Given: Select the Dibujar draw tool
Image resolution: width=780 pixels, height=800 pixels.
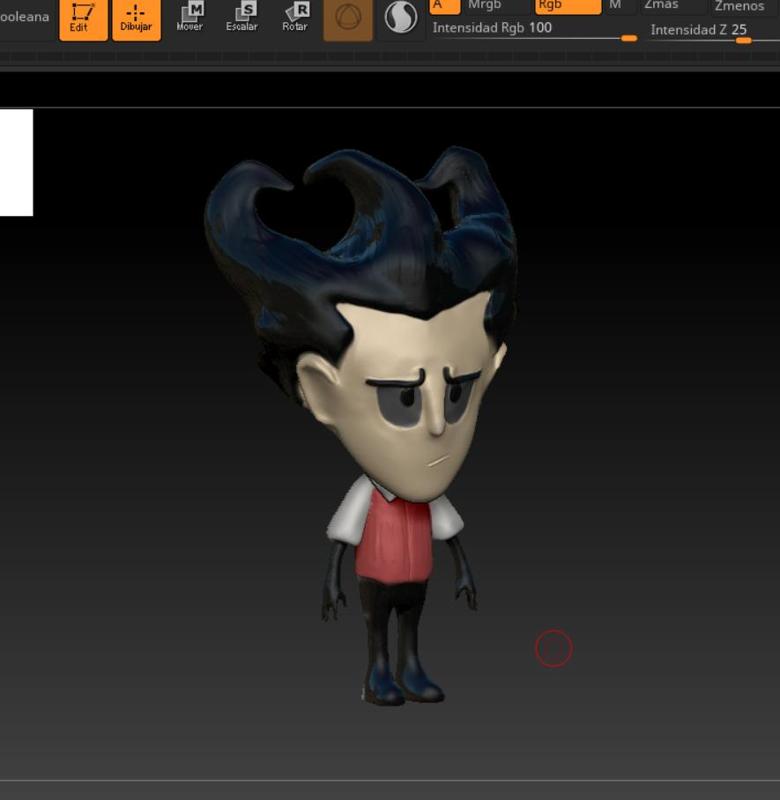Looking at the screenshot, I should 136,19.
